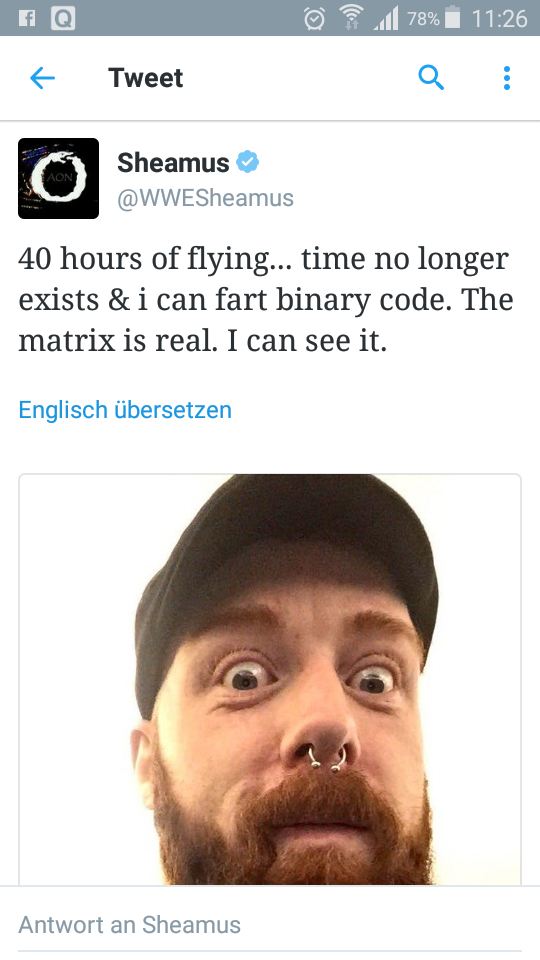Tap the Wi-Fi status icon
This screenshot has height=960, width=540.
[351, 19]
